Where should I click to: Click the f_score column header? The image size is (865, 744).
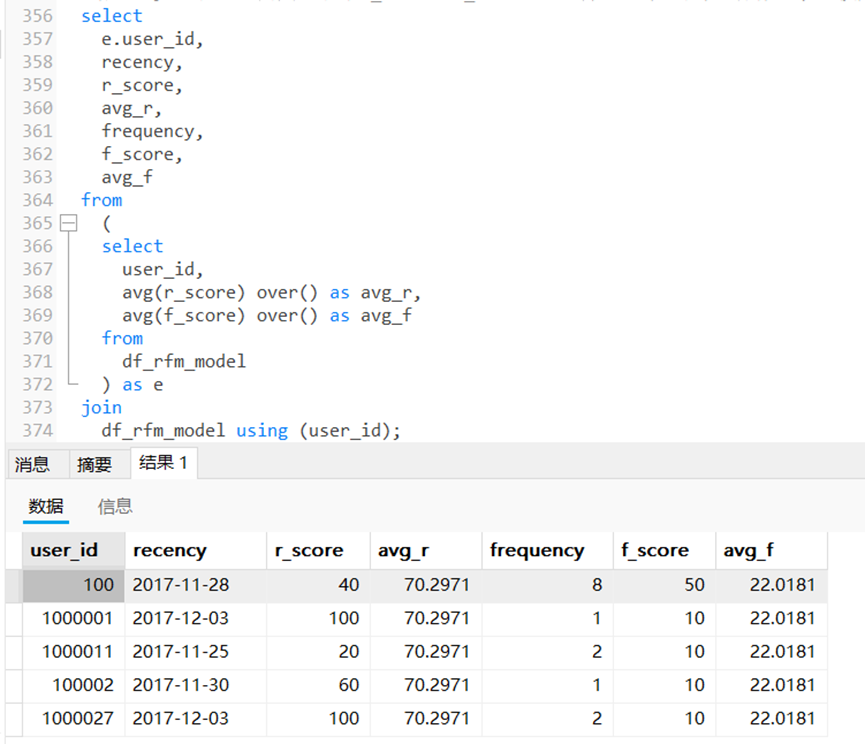tap(664, 550)
